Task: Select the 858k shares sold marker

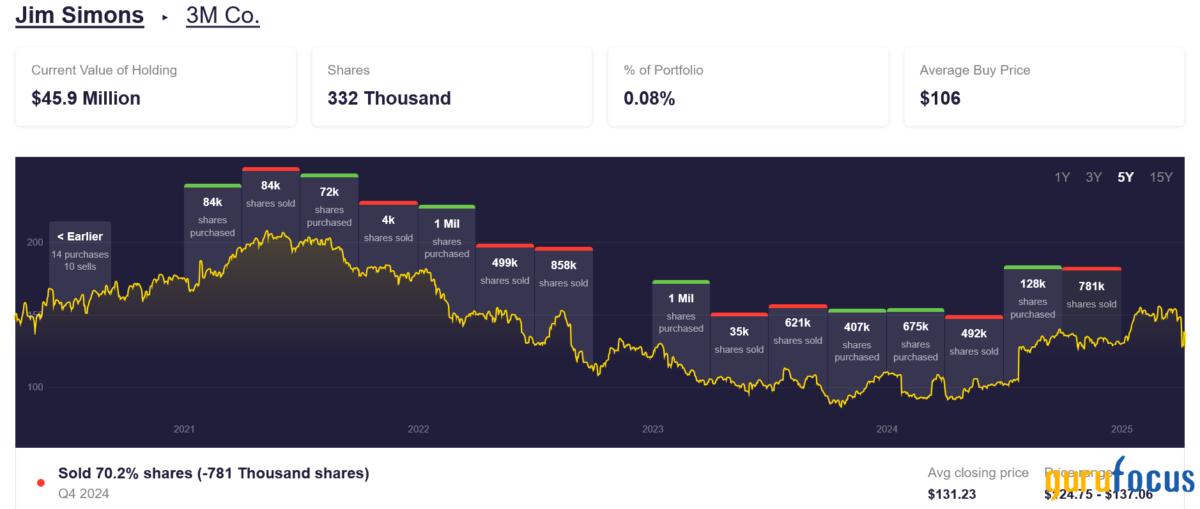Action: pyautogui.click(x=564, y=271)
